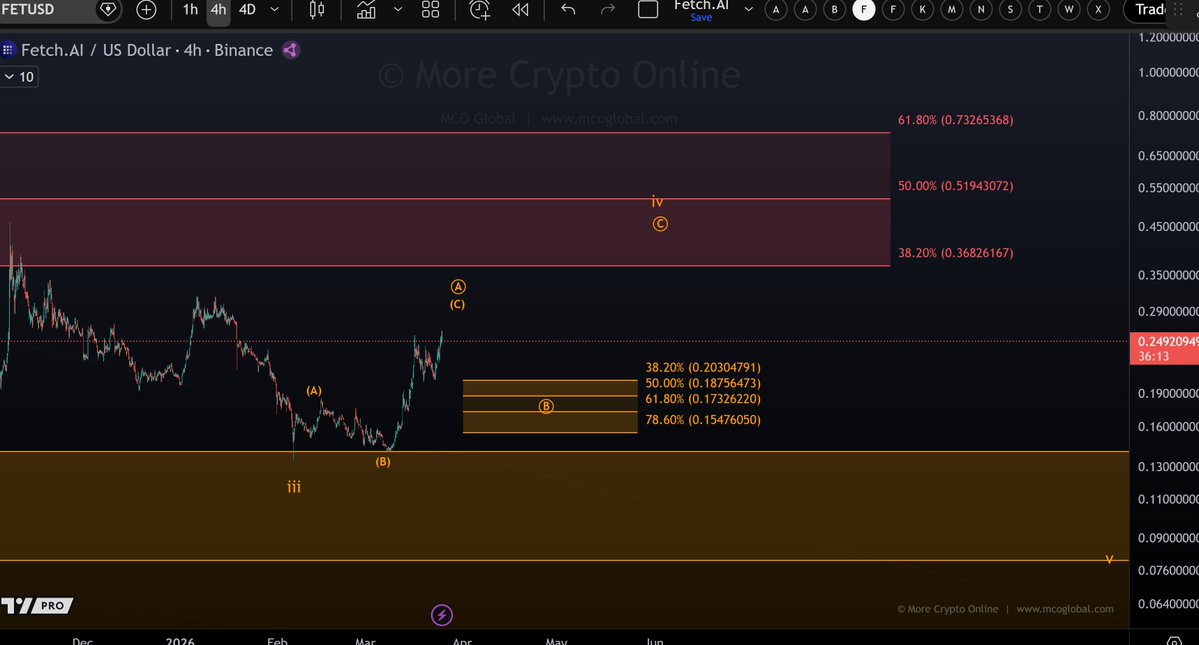Create a new alert with the clock icon
Image resolution: width=1199 pixels, height=645 pixels.
478,10
